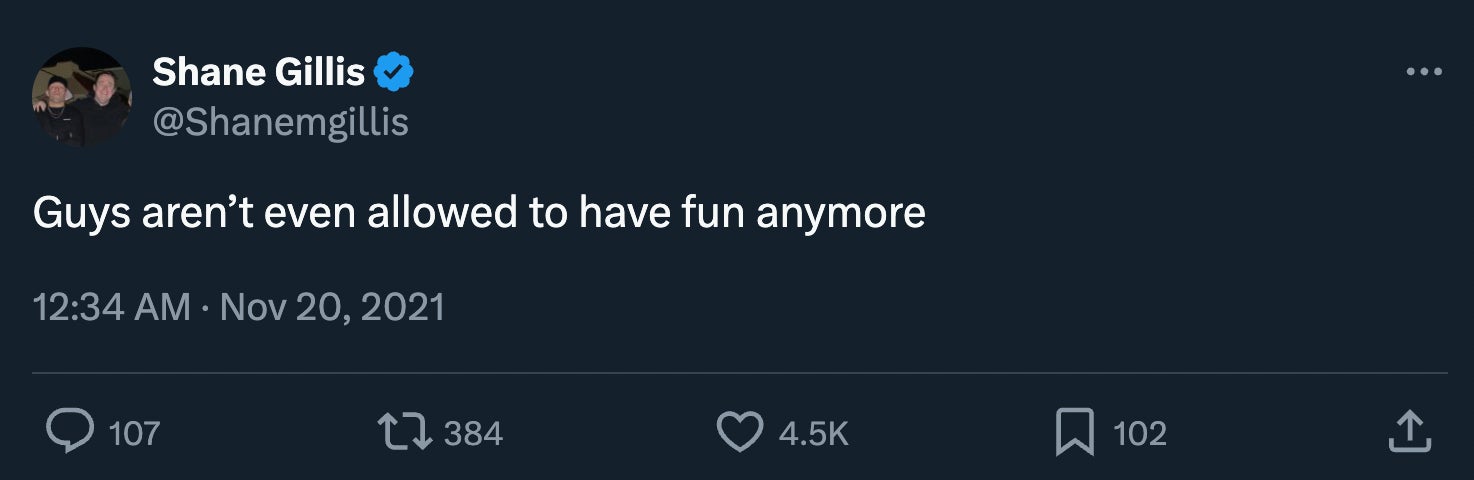The height and width of the screenshot is (480, 1474).
Task: Click the blue verified checkmark badge
Action: pos(393,72)
